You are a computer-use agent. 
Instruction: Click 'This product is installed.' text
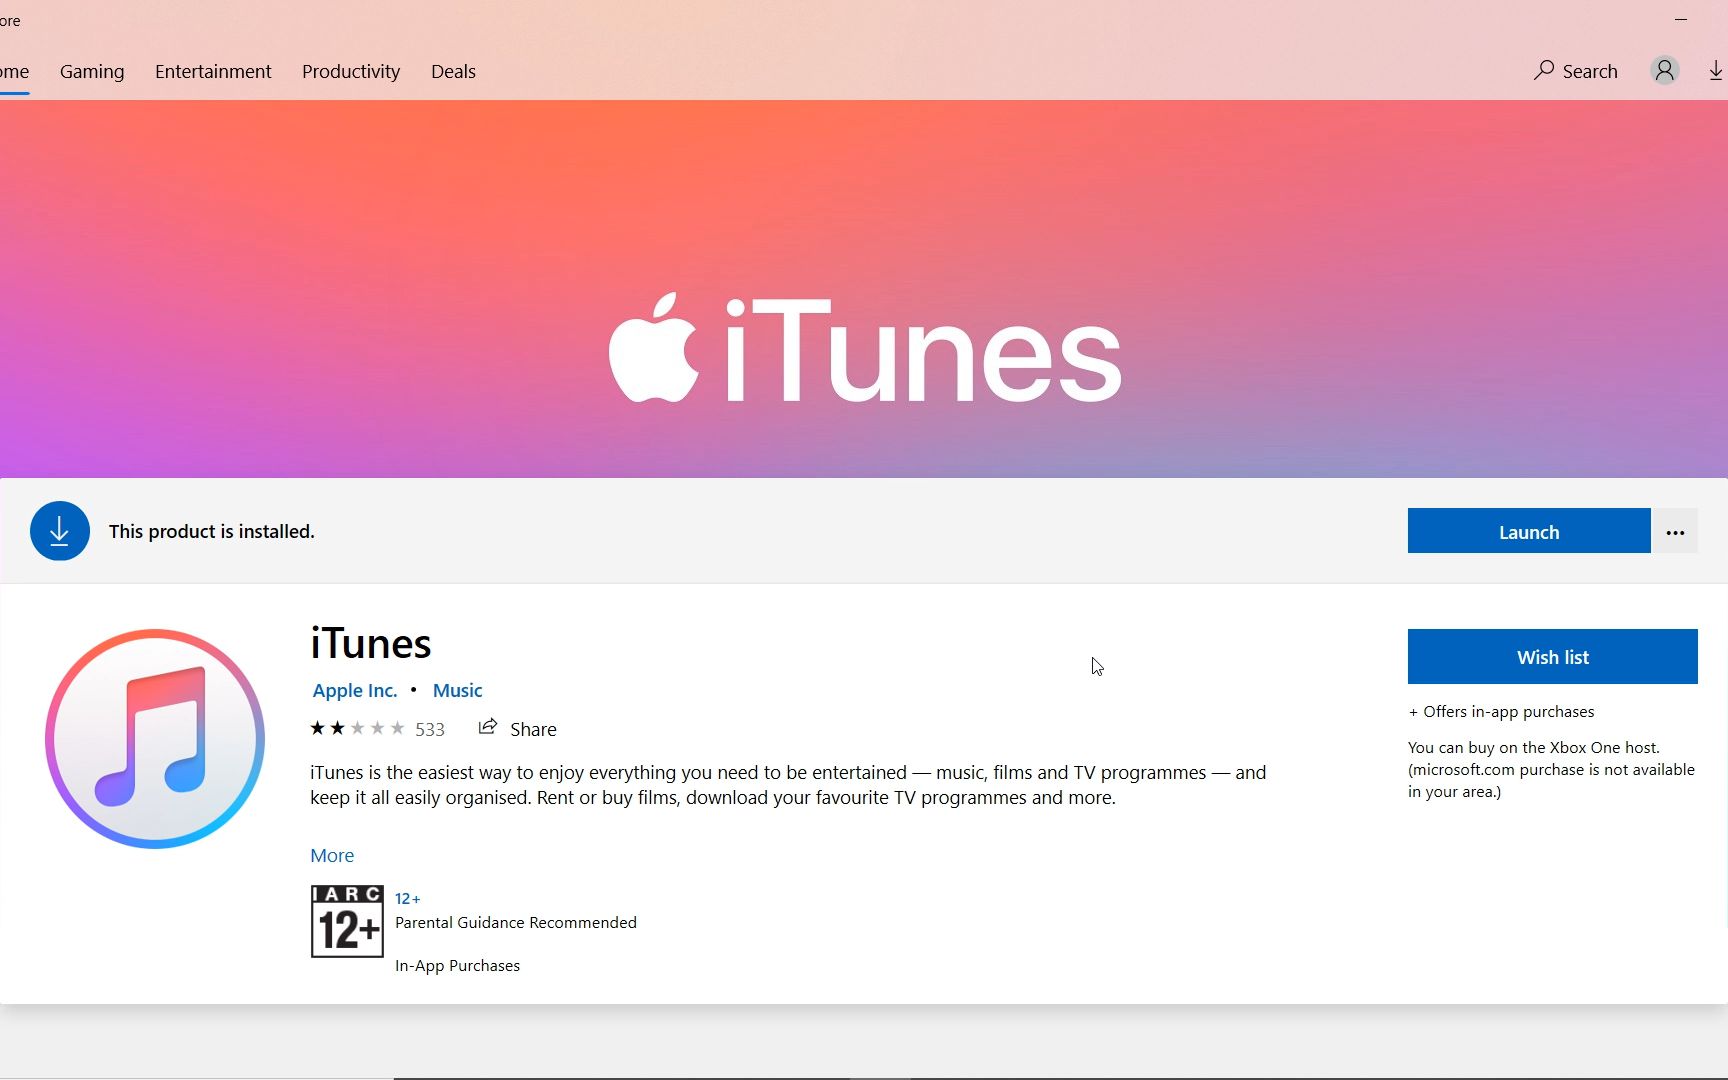[212, 531]
